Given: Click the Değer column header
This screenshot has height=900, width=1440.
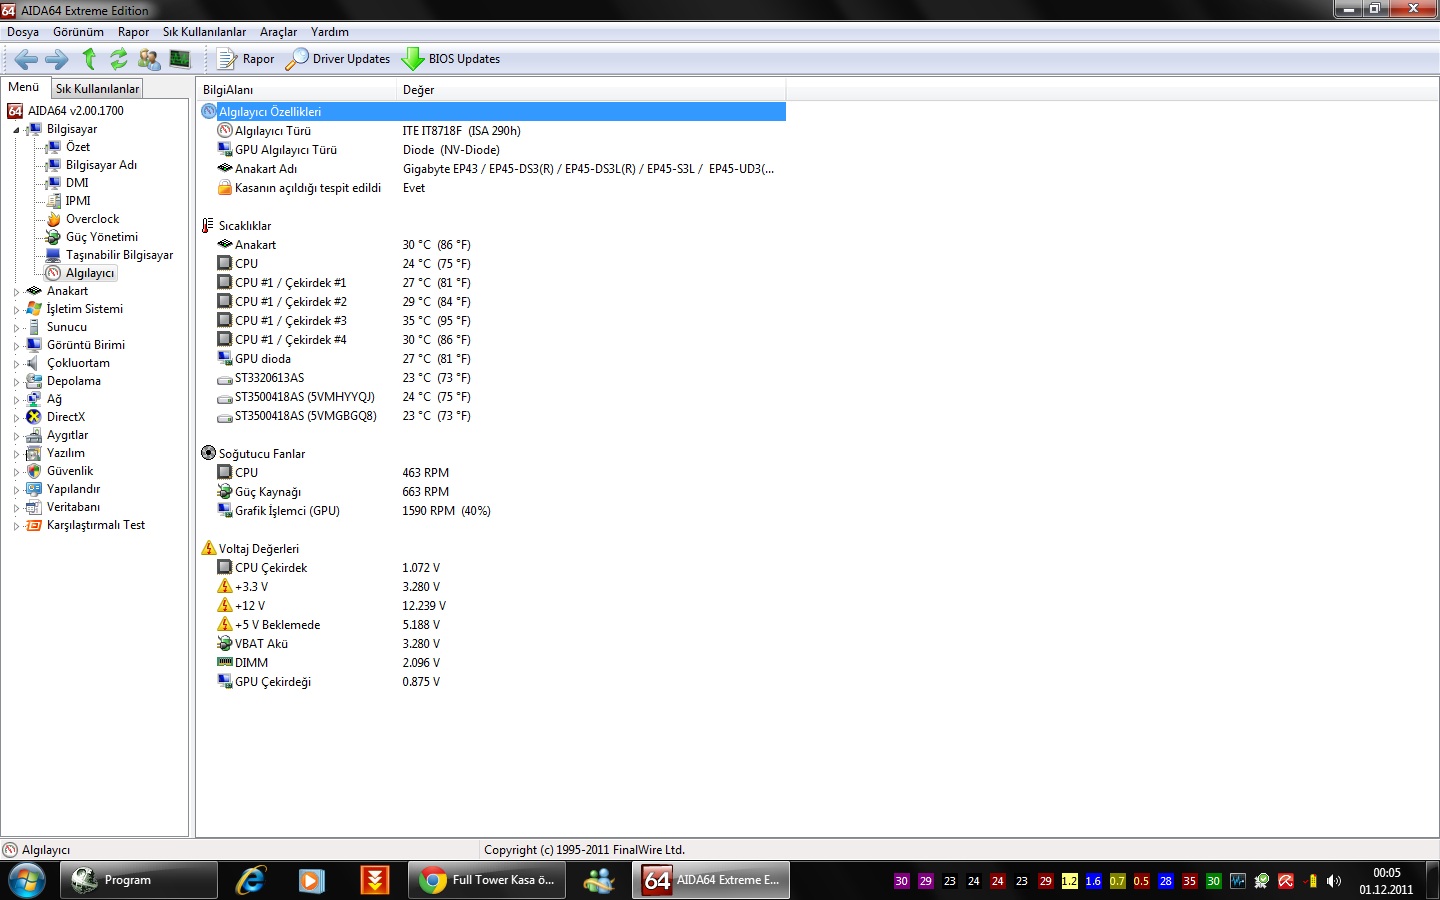Looking at the screenshot, I should (591, 90).
